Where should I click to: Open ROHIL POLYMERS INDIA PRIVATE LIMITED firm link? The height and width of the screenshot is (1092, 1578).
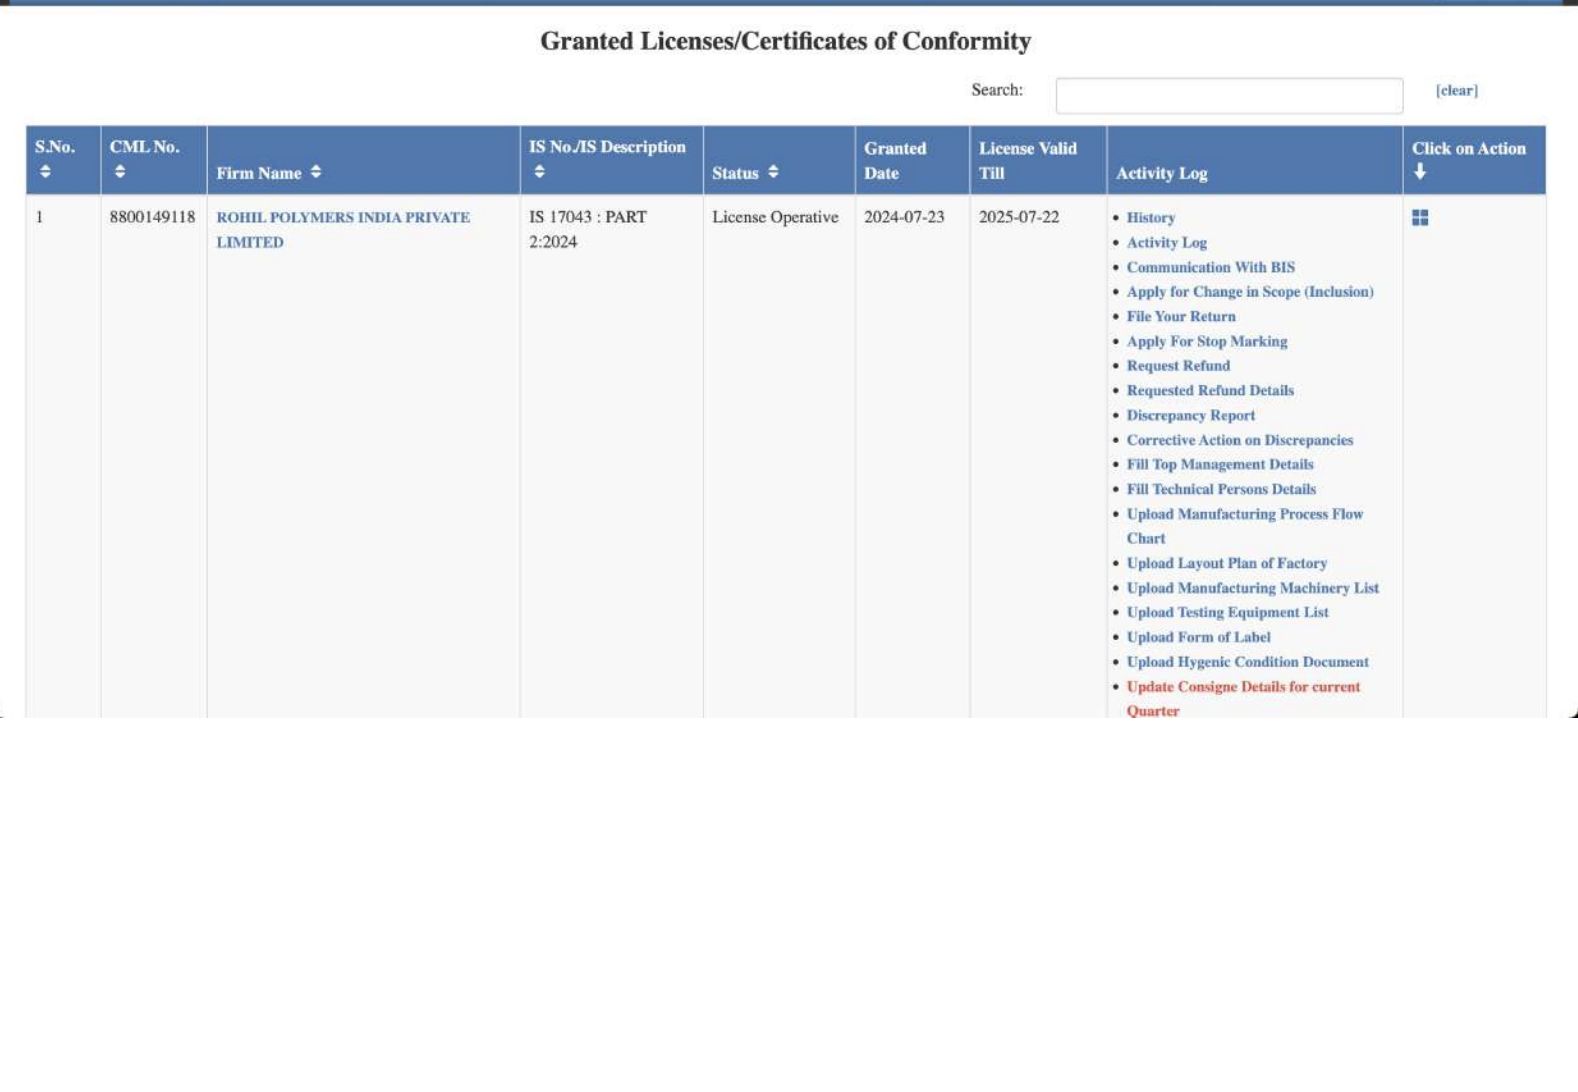[342, 218]
